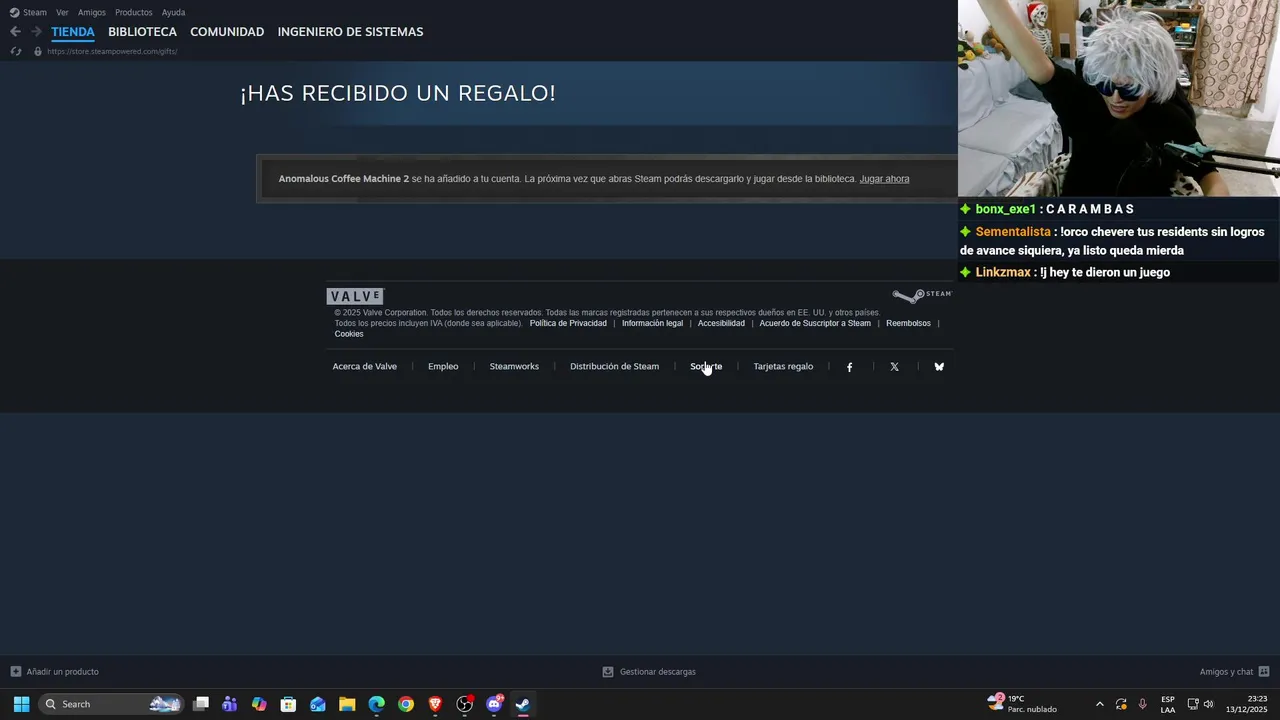Open Valve's Facebook page icon
This screenshot has height=720, width=1280.
(x=850, y=367)
